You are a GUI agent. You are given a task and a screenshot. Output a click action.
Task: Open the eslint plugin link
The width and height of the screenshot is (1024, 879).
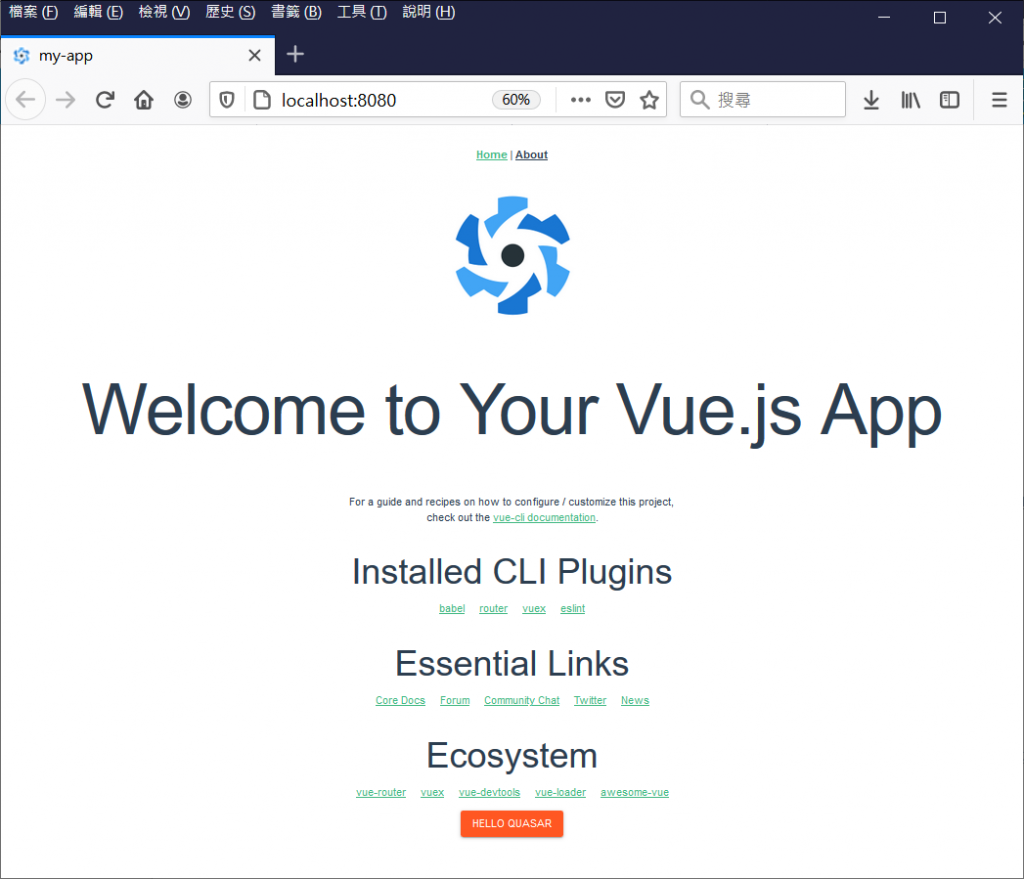[x=573, y=608]
